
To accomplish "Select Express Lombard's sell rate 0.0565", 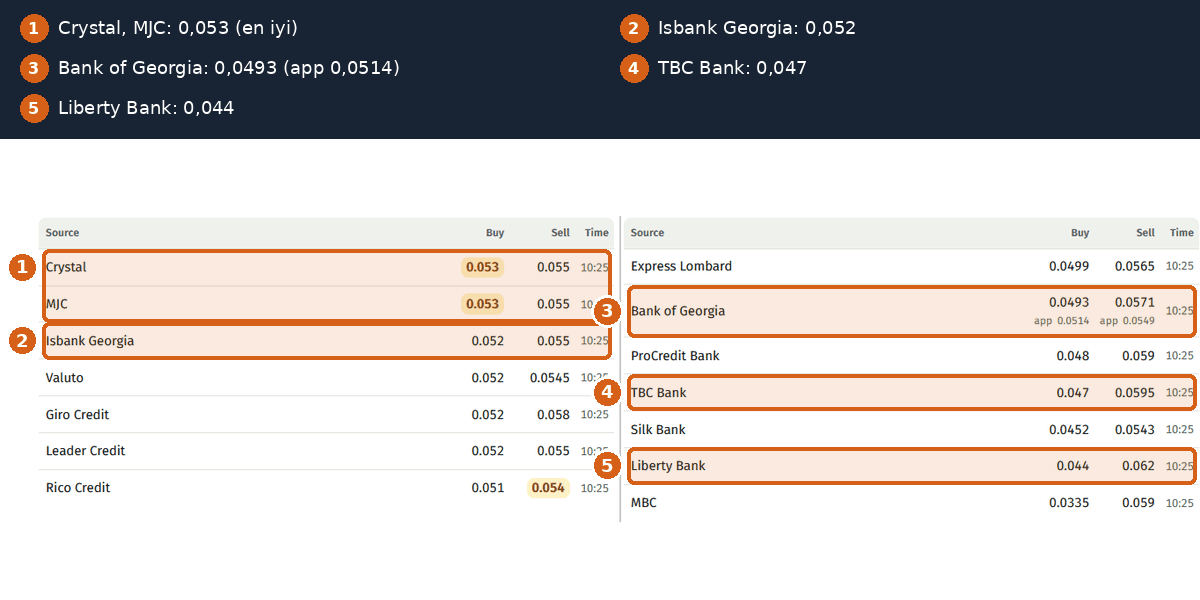I will pyautogui.click(x=1135, y=266).
